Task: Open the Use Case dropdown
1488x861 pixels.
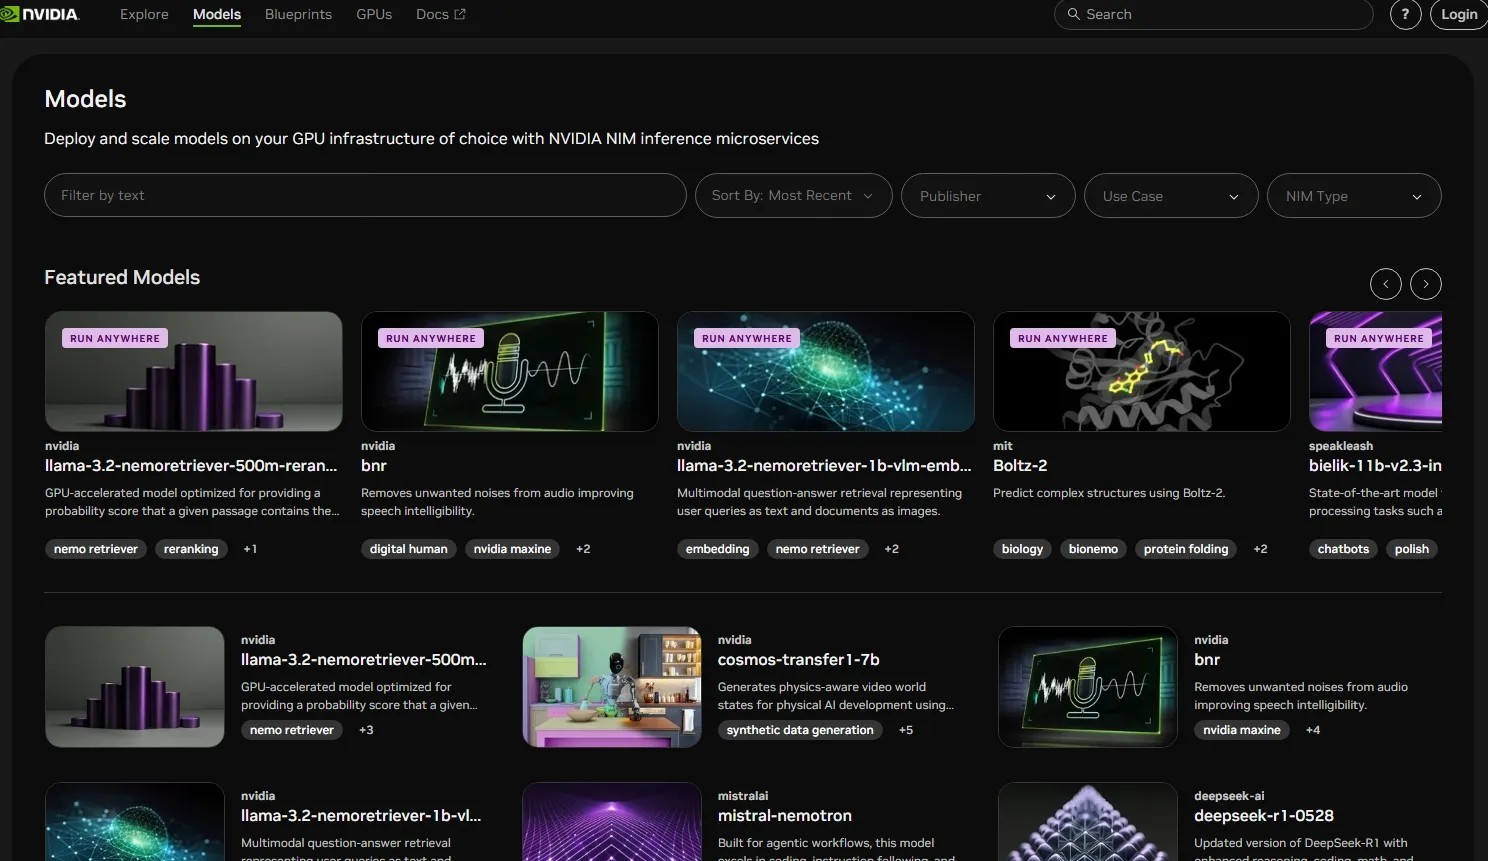Action: click(x=1171, y=195)
